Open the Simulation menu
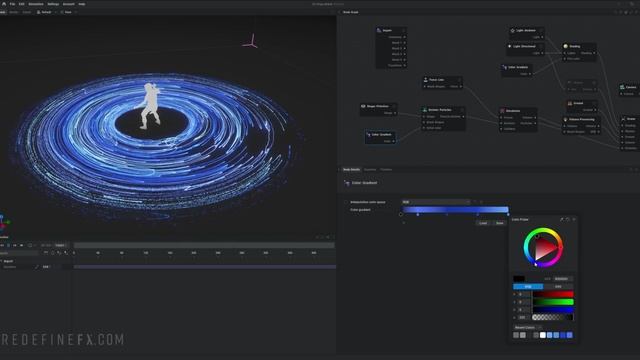This screenshot has width=640, height=360. [x=36, y=4]
